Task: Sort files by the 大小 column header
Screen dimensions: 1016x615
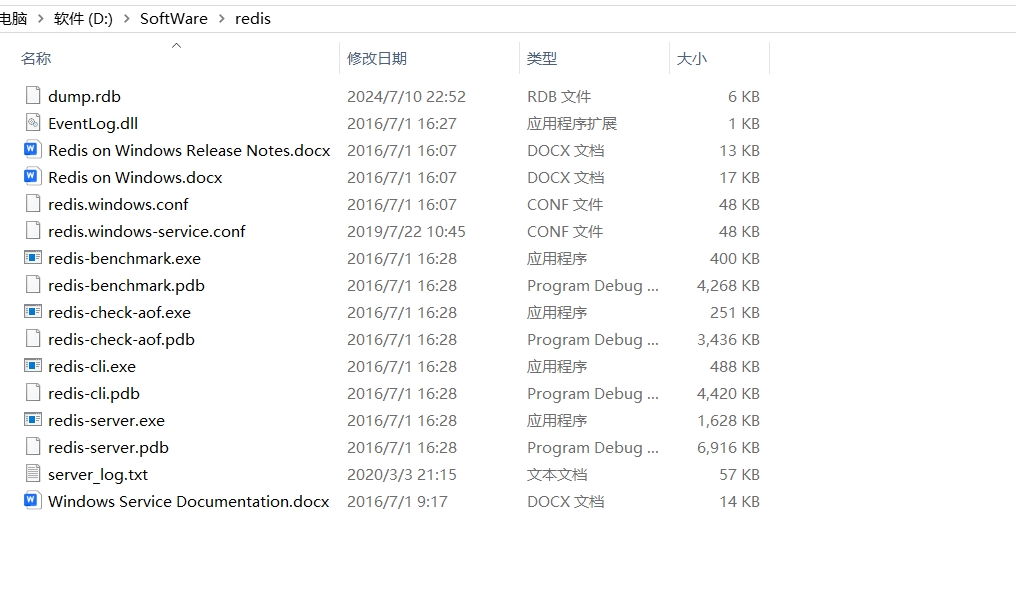Action: pyautogui.click(x=691, y=58)
